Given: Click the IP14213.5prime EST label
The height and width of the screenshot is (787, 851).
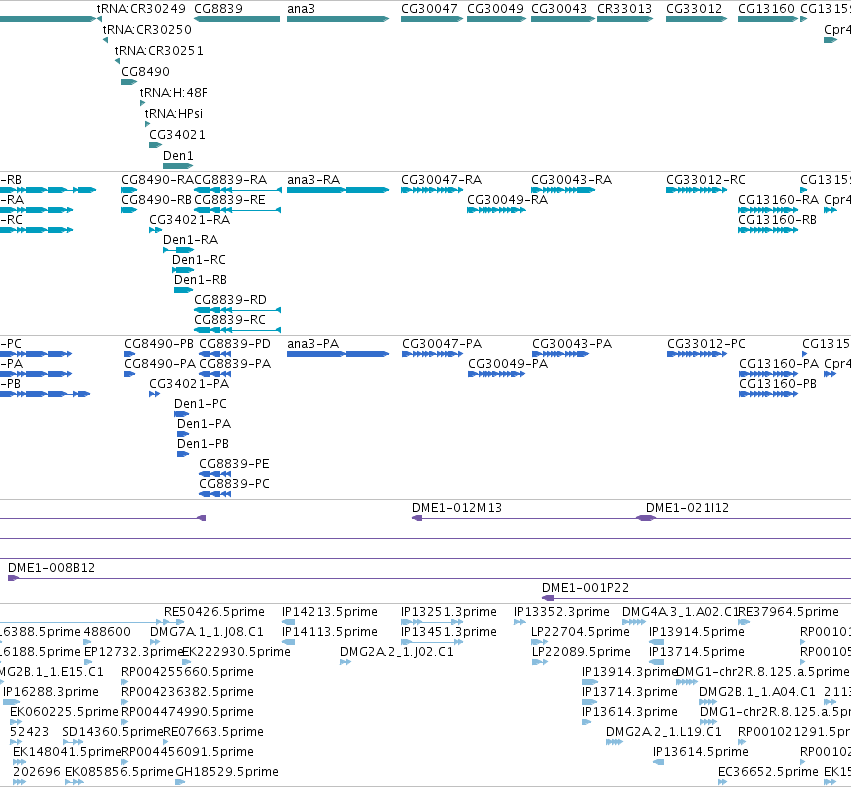Looking at the screenshot, I should pyautogui.click(x=329, y=612).
